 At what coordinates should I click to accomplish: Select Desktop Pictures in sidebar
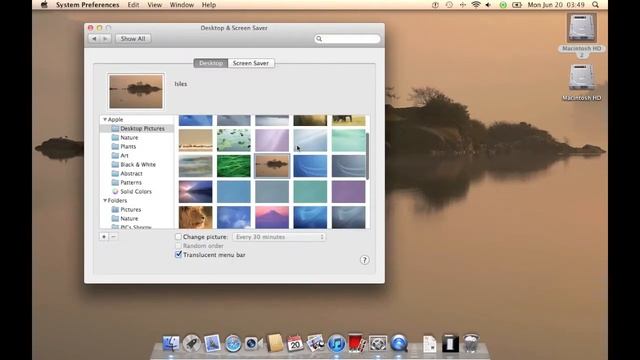[137, 129]
